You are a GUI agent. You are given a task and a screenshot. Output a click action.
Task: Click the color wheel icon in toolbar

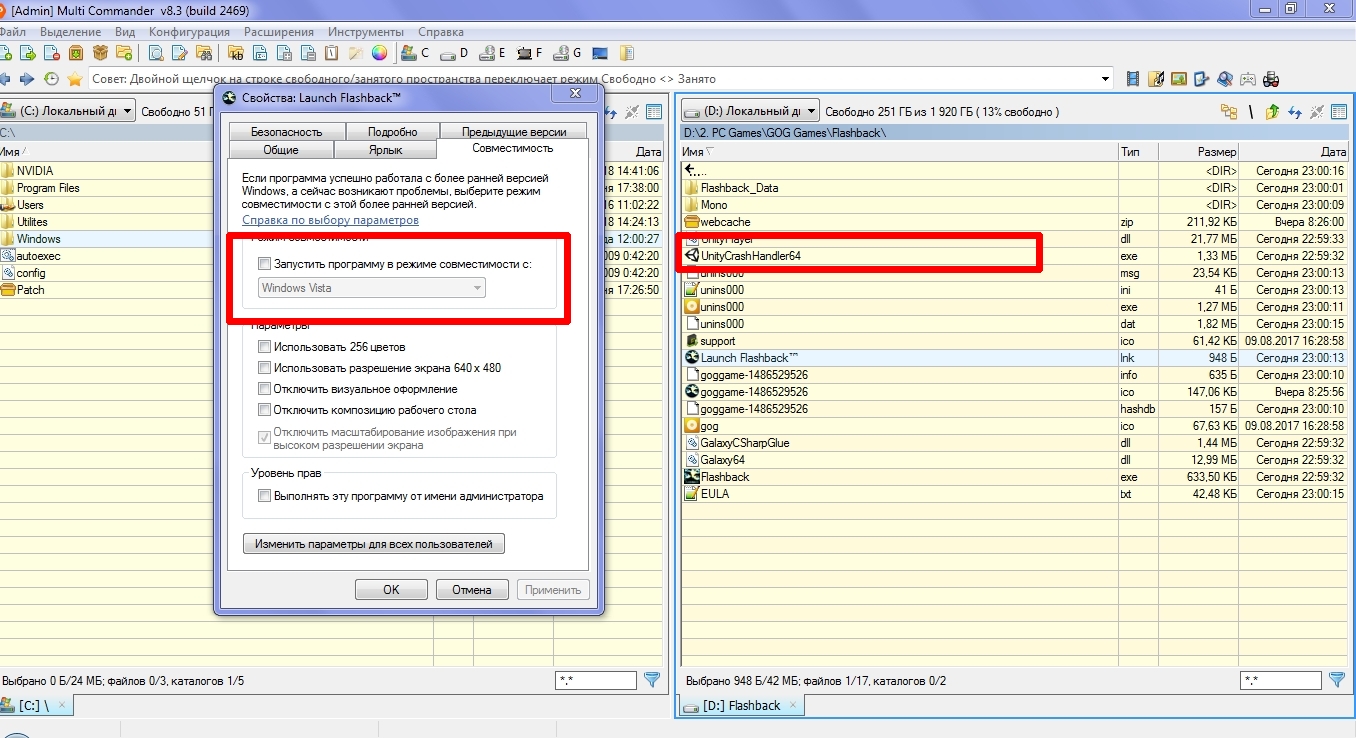click(x=379, y=53)
